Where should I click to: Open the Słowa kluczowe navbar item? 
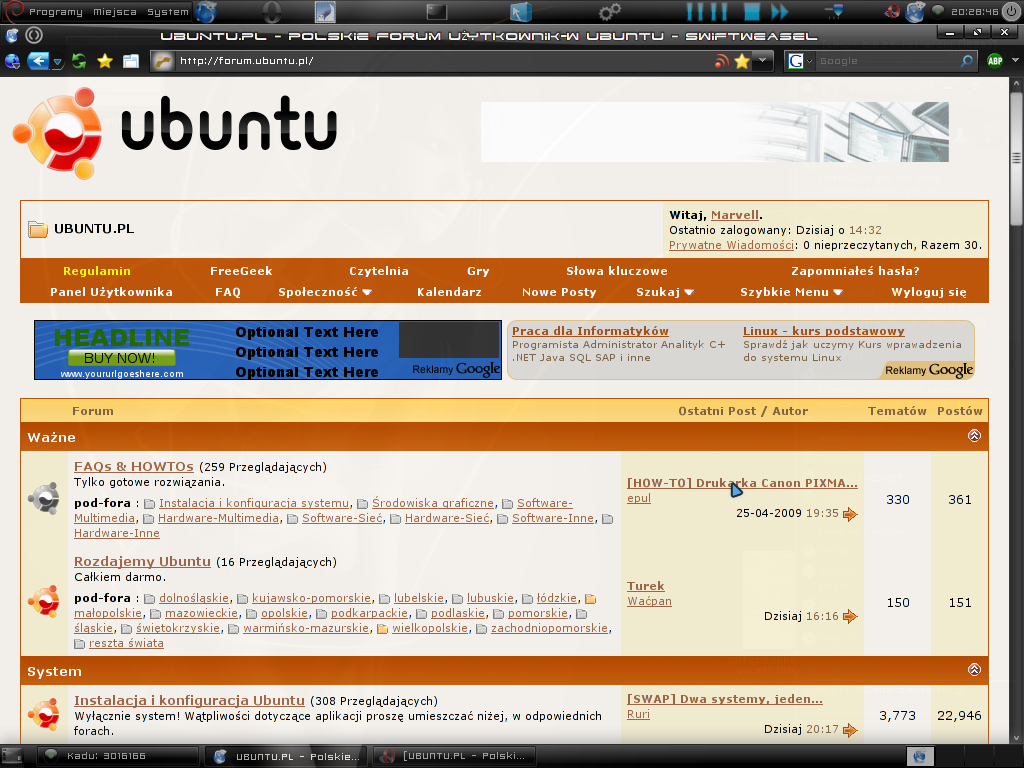point(616,272)
